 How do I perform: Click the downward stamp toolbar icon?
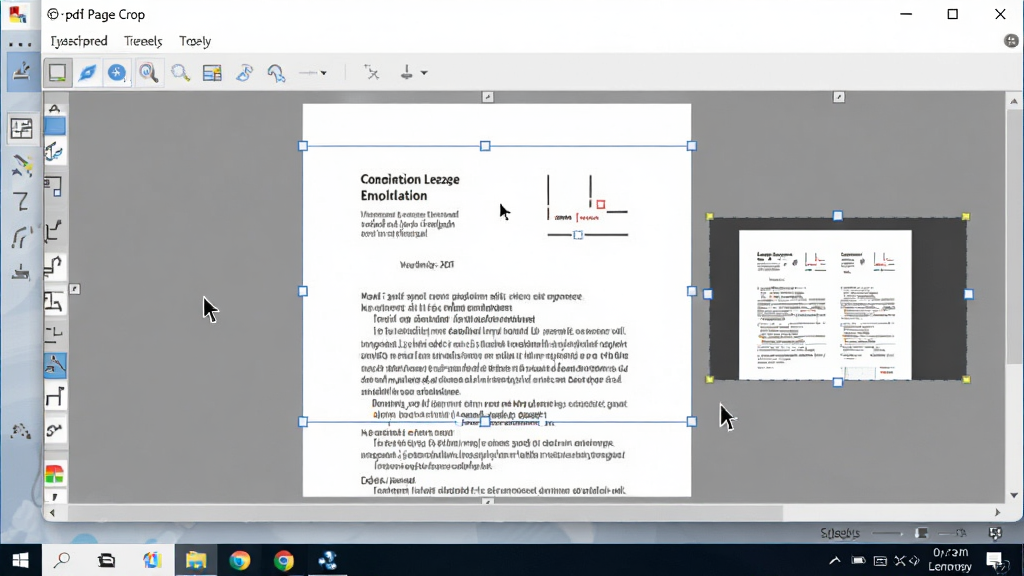click(406, 72)
